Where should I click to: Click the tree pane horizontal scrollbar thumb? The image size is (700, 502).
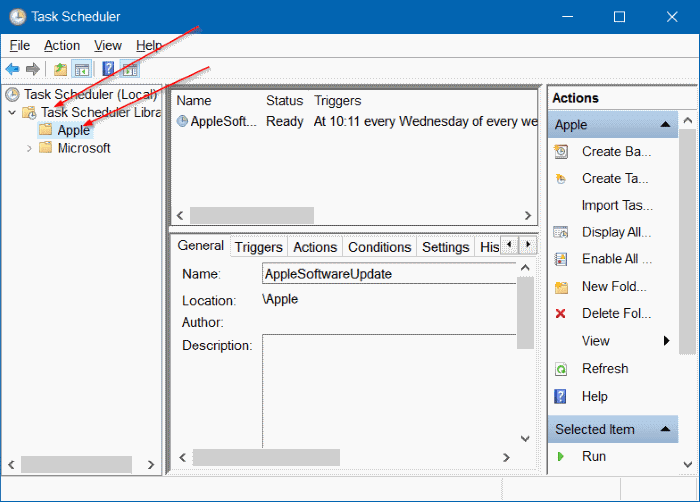76,464
